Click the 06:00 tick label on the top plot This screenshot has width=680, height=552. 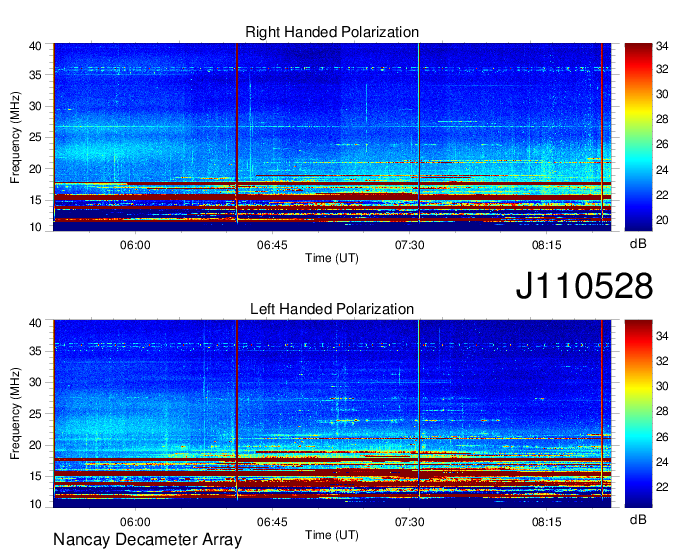[x=135, y=245]
